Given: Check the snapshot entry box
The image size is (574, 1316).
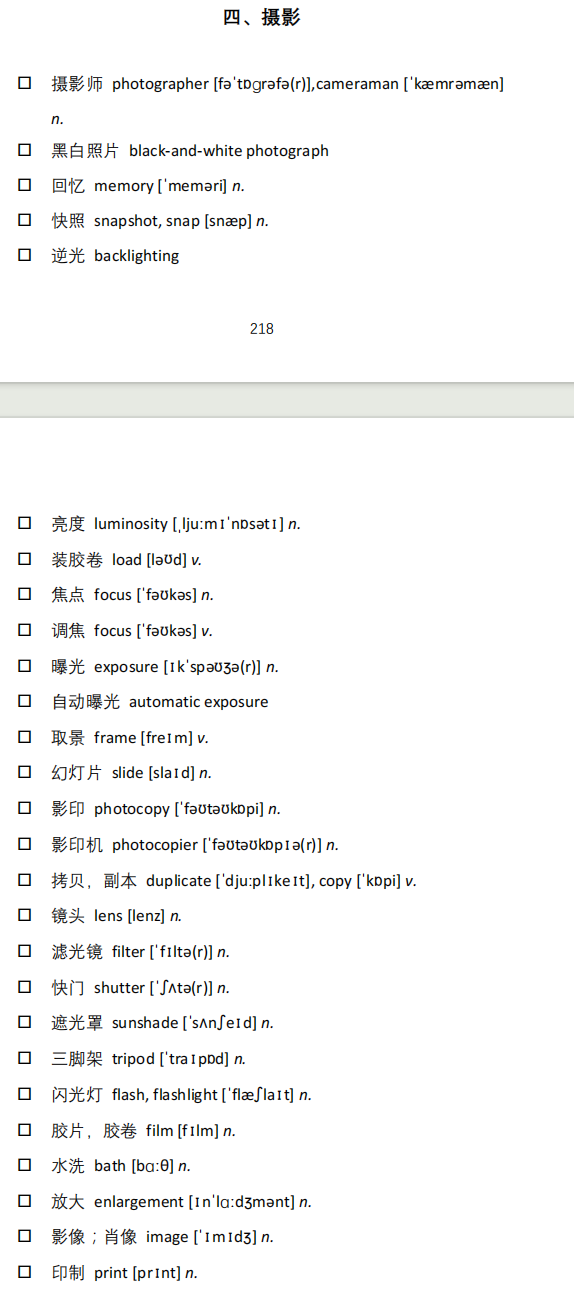Looking at the screenshot, I should (x=25, y=220).
